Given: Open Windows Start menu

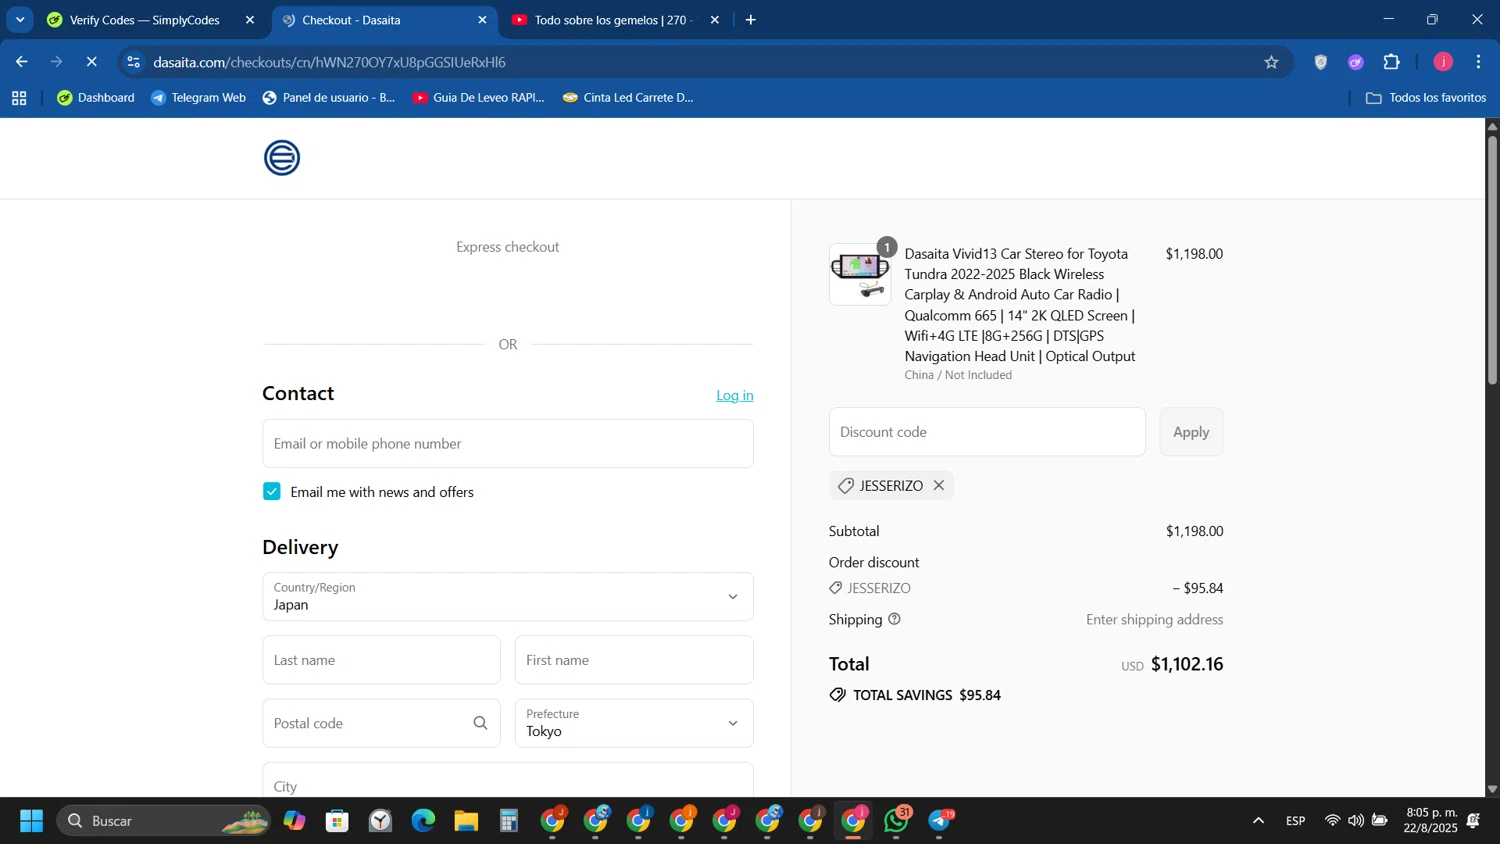Looking at the screenshot, I should point(31,821).
